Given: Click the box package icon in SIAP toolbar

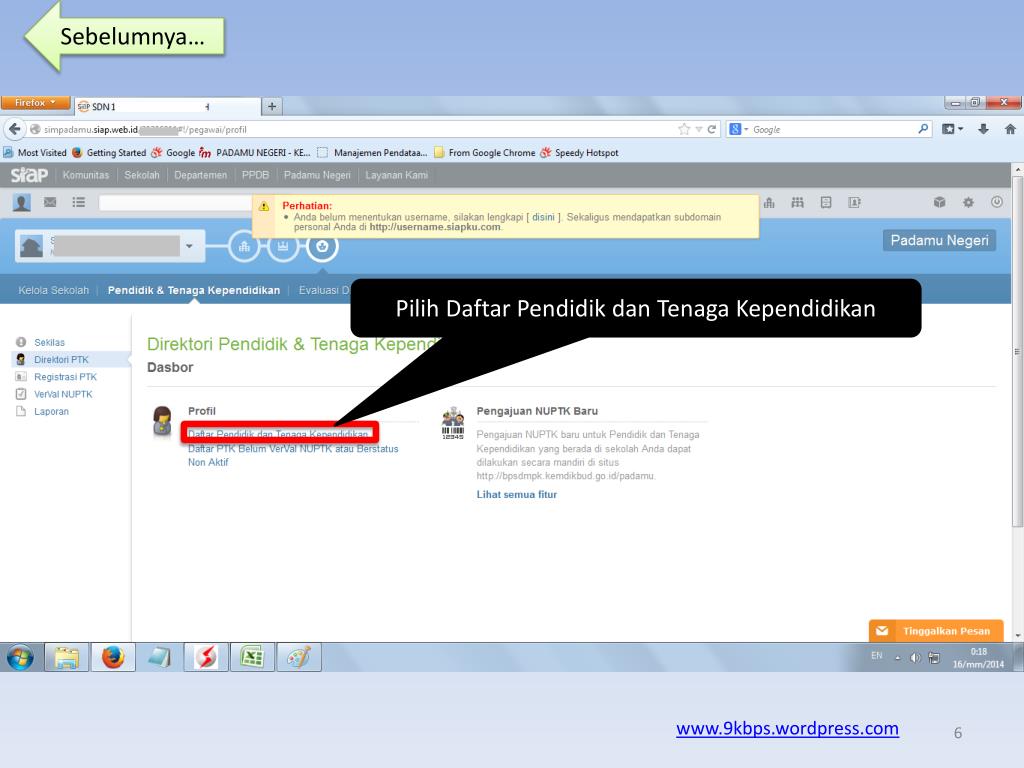Looking at the screenshot, I should pyautogui.click(x=940, y=202).
